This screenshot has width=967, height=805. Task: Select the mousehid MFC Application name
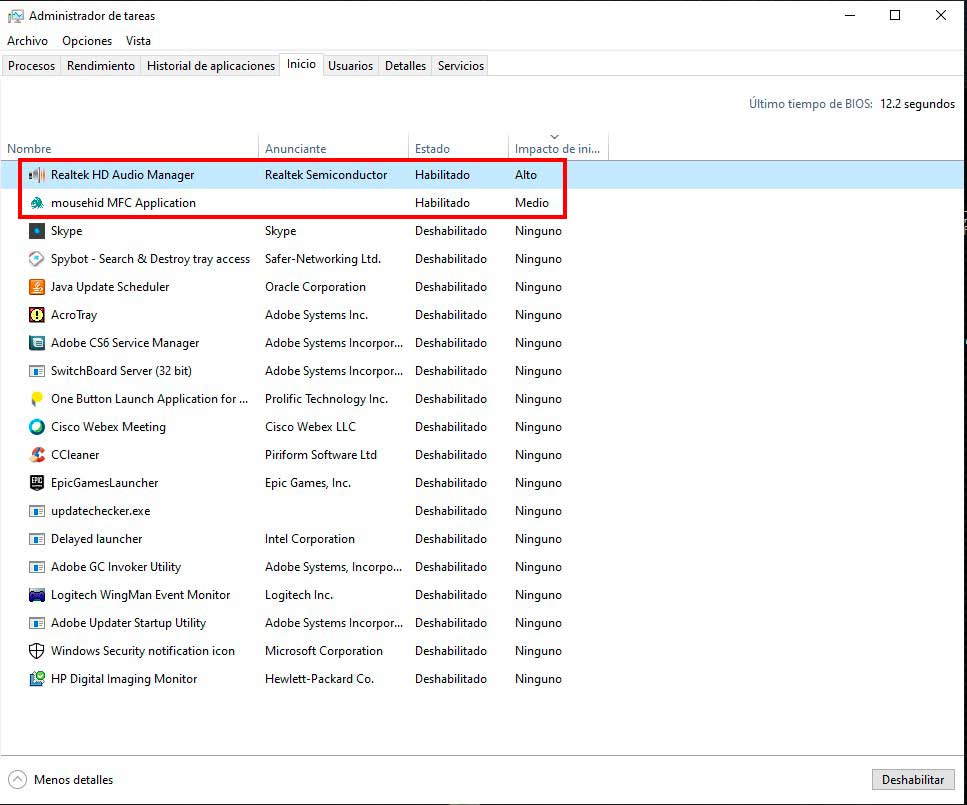tap(123, 203)
